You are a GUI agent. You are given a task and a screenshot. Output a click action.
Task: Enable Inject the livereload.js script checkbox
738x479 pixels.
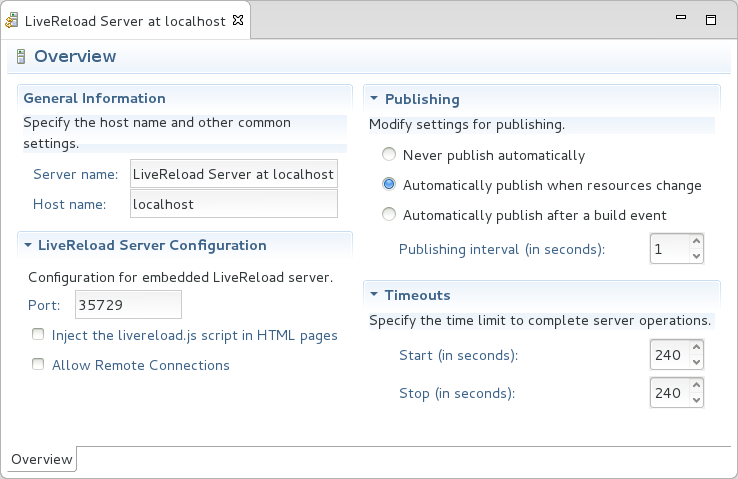tap(38, 335)
